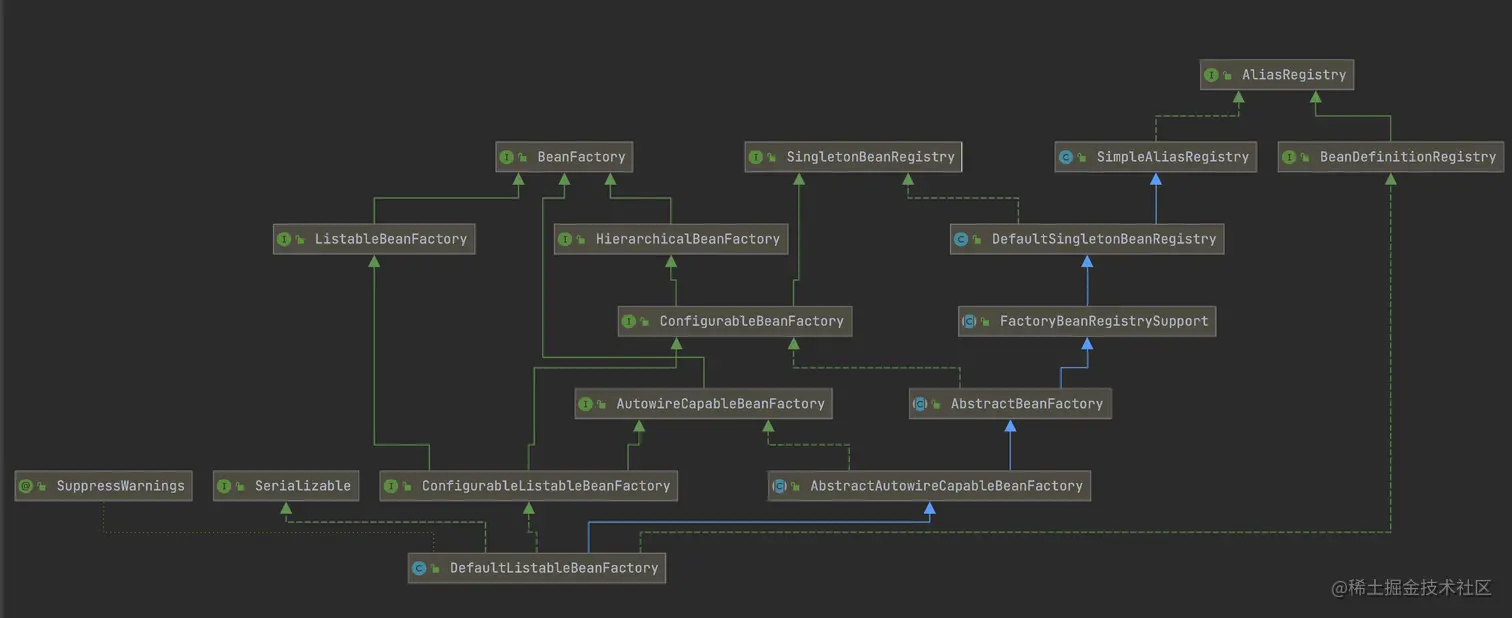Image resolution: width=1512 pixels, height=618 pixels.
Task: Select the 'SimpleAliasRegistry' label text
Action: tap(1173, 157)
